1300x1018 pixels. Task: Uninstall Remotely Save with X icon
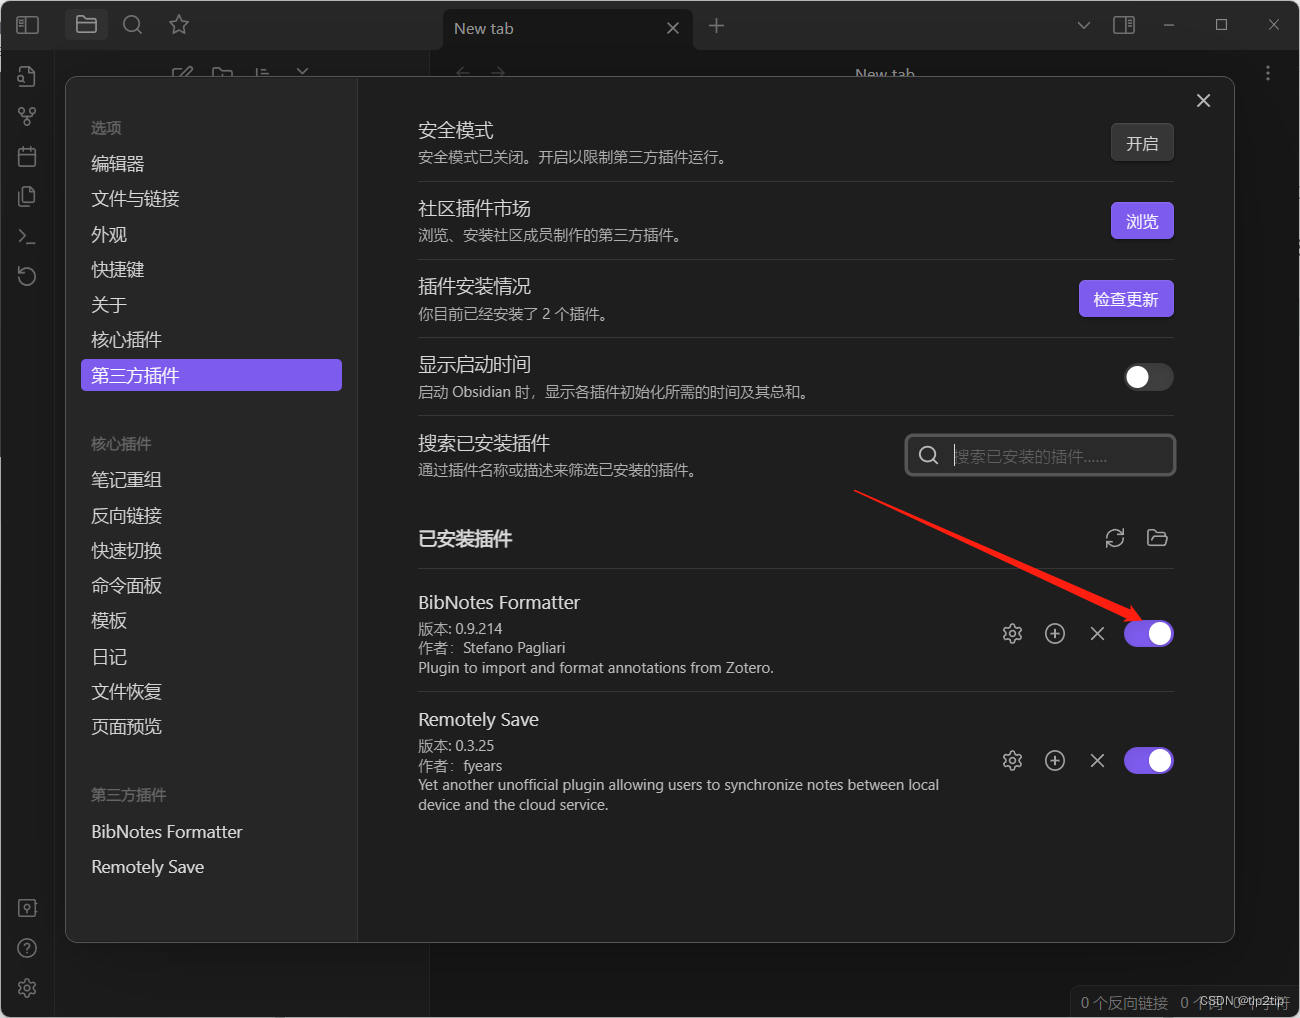[x=1097, y=761]
